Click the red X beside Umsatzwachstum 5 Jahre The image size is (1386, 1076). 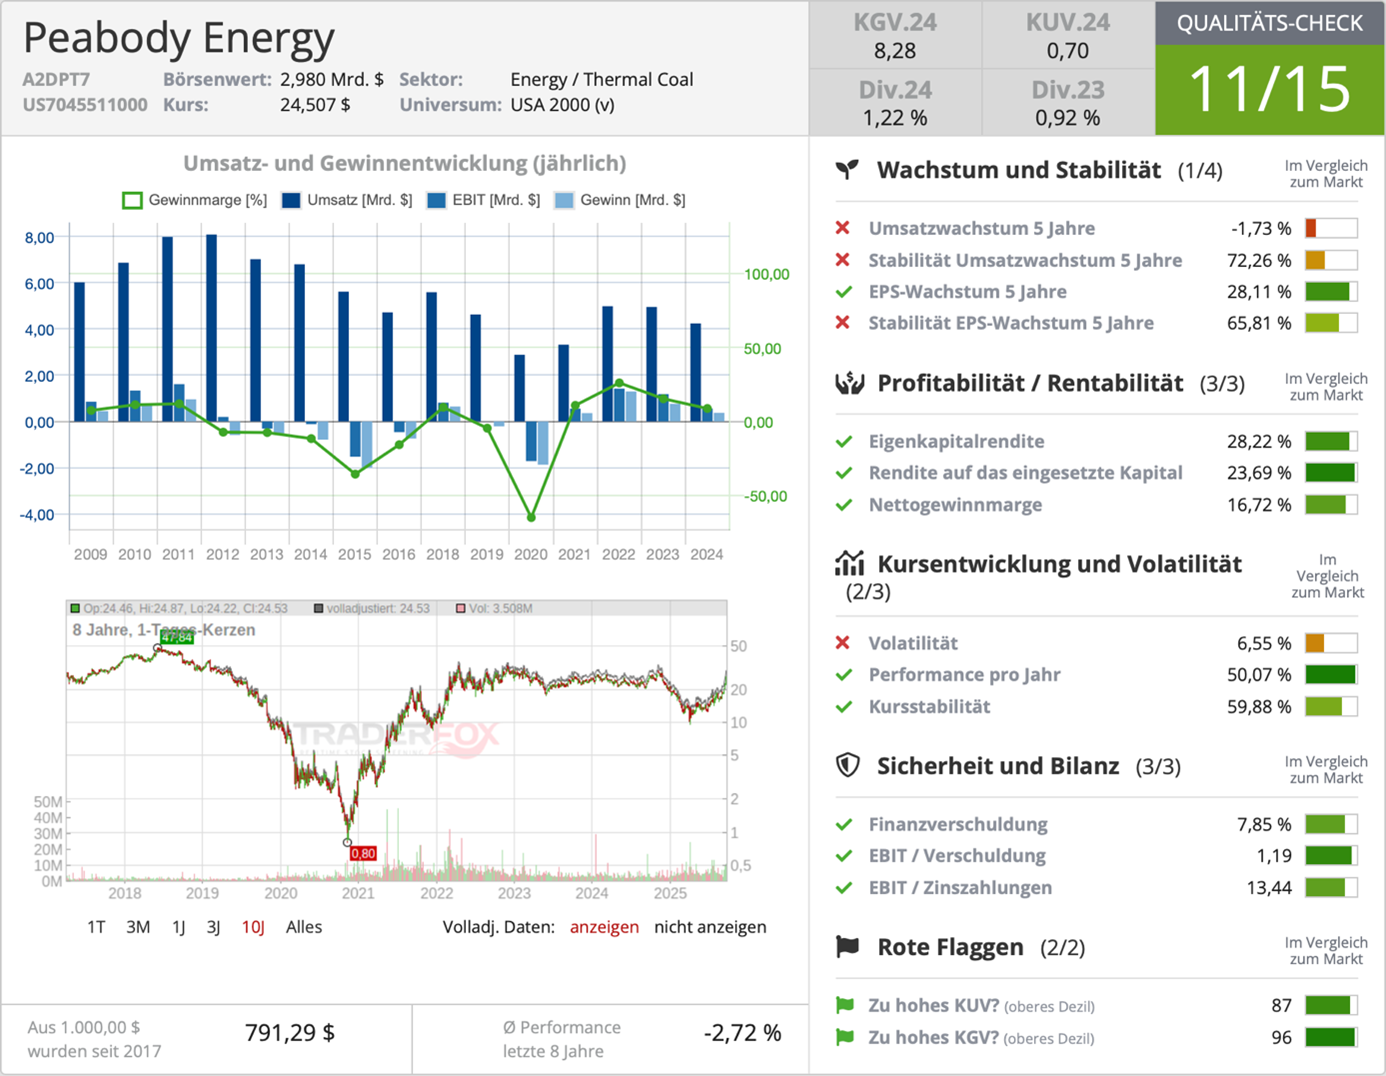(843, 228)
